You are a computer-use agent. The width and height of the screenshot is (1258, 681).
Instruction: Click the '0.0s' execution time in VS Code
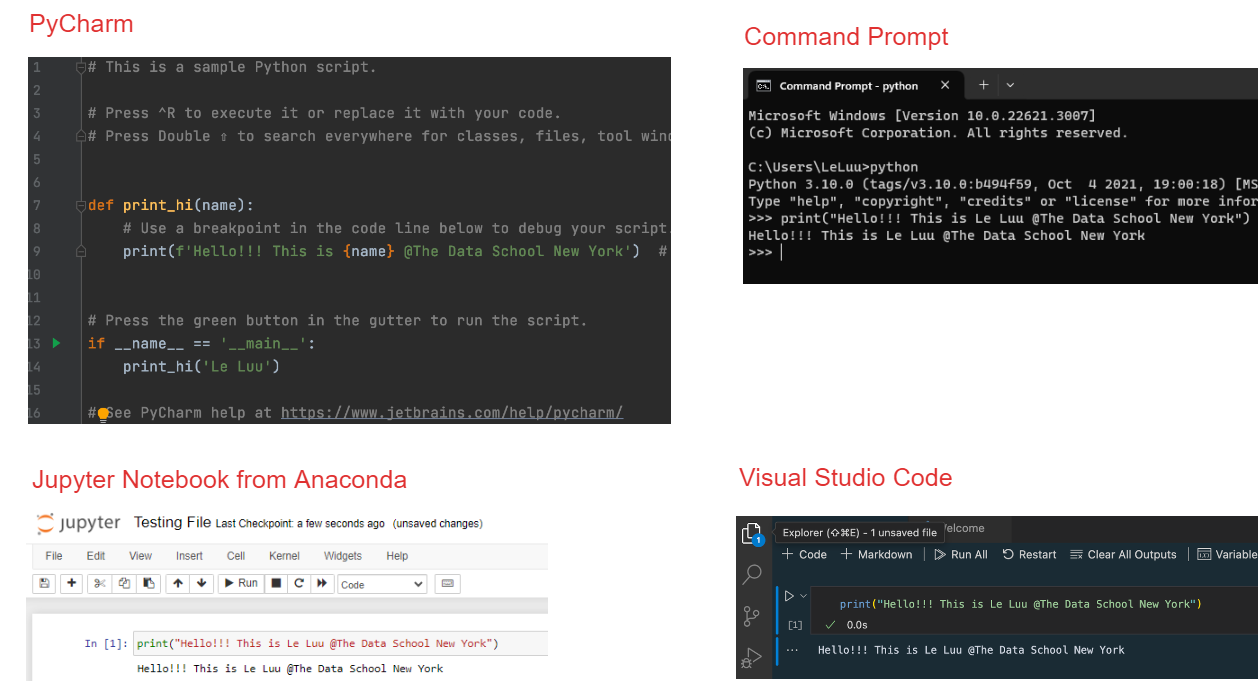click(857, 625)
